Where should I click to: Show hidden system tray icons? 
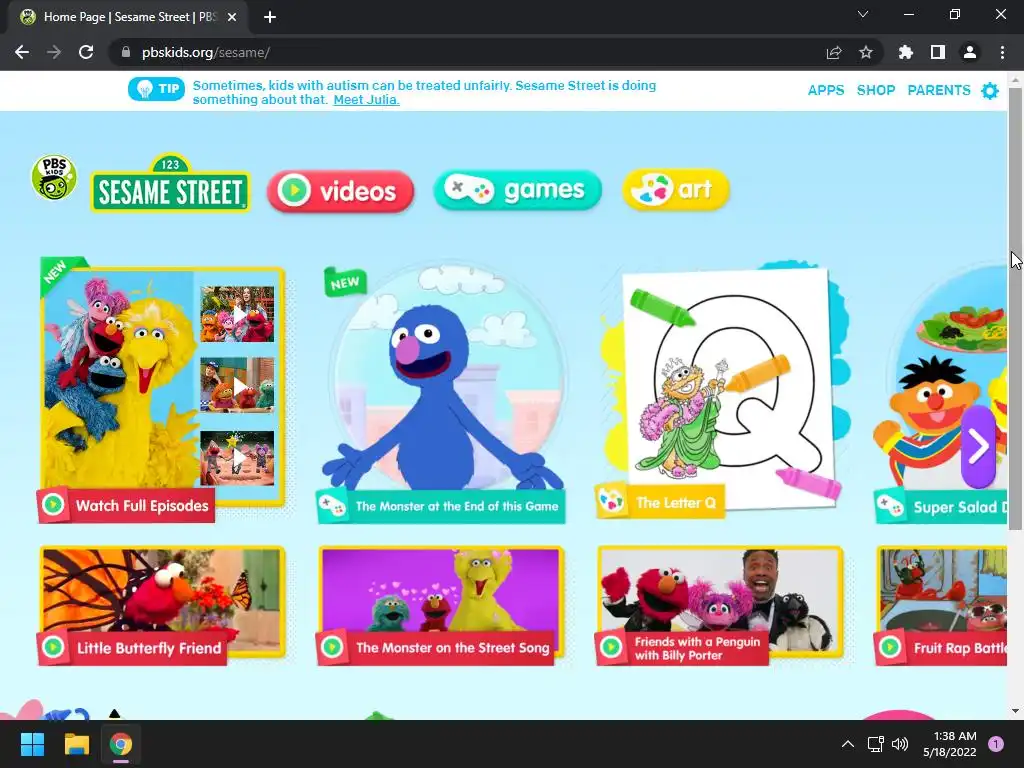click(848, 744)
